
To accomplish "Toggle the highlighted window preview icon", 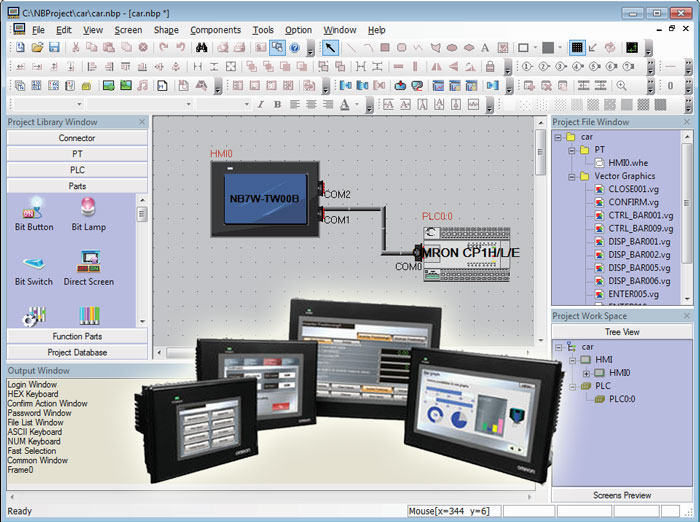I will coord(278,47).
